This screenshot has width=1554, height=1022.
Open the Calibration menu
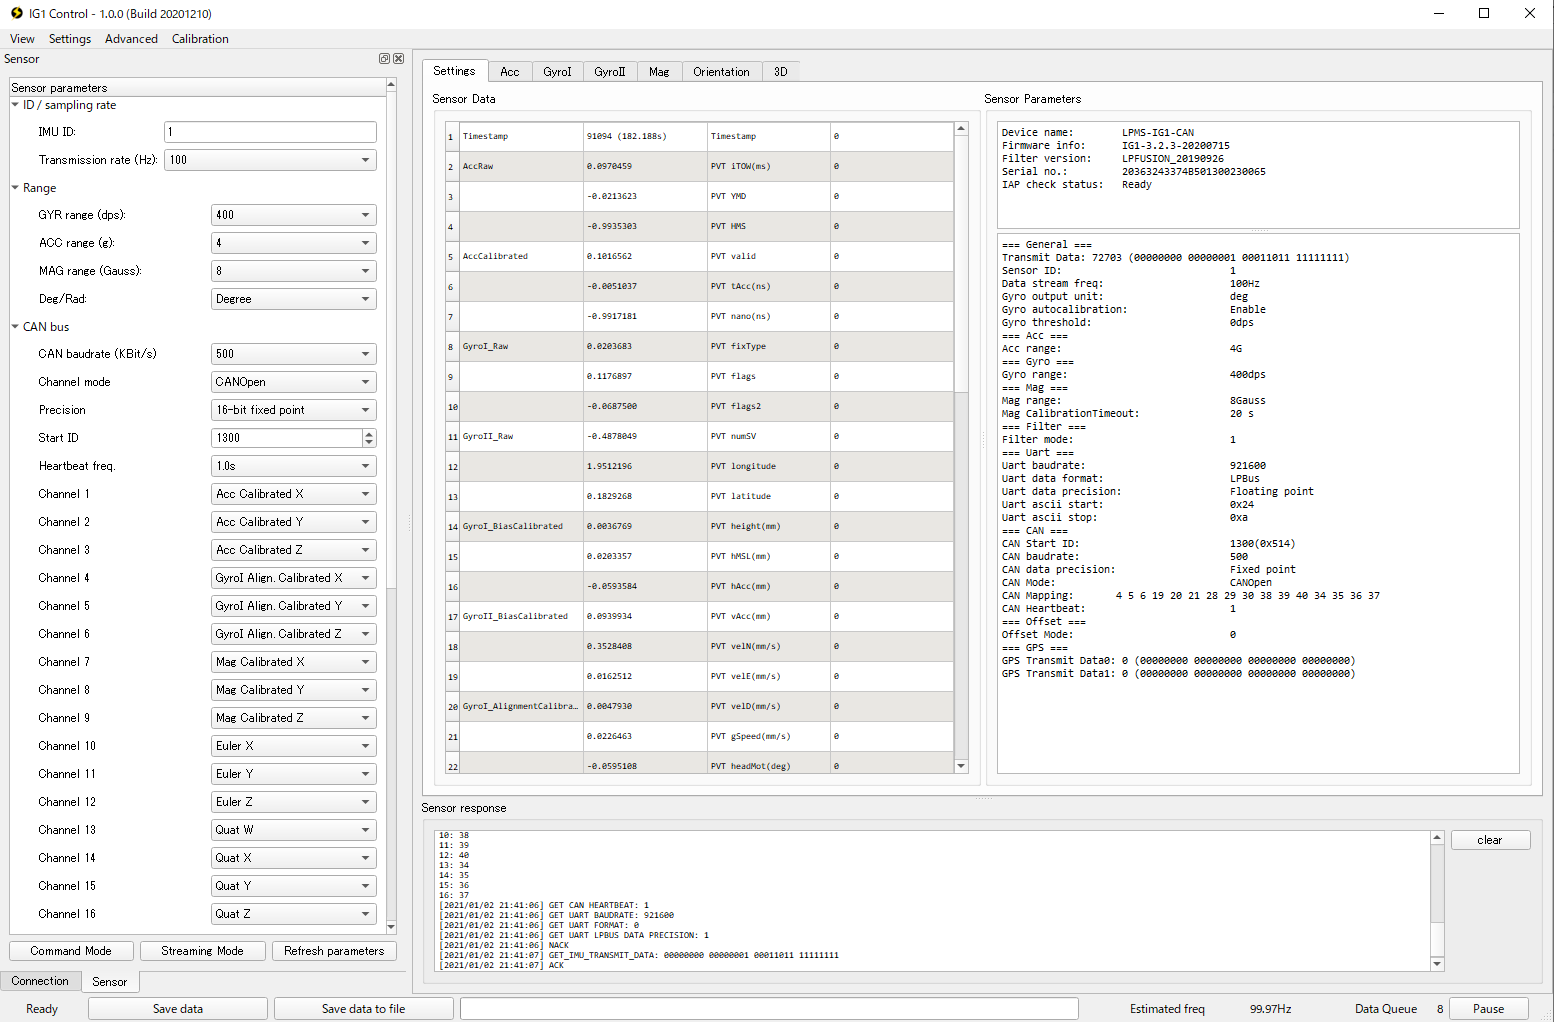pos(200,39)
